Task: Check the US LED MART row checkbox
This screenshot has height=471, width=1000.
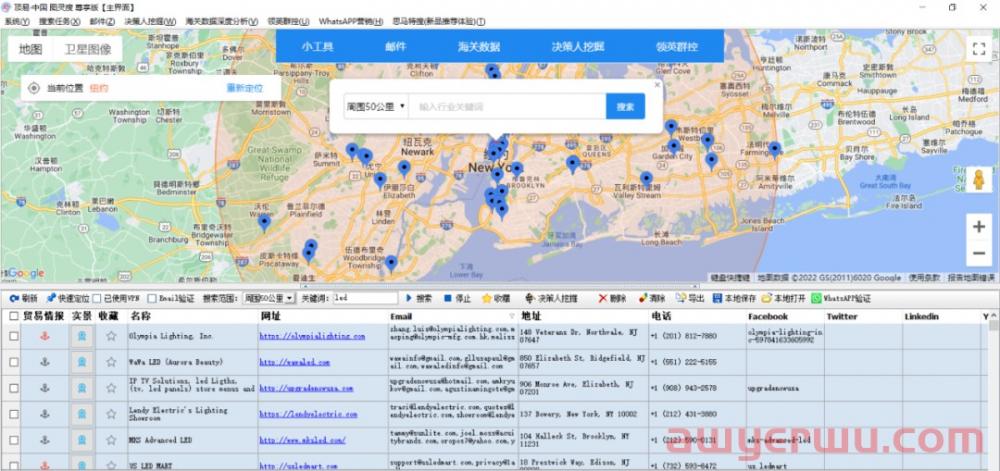Action: pos(14,466)
